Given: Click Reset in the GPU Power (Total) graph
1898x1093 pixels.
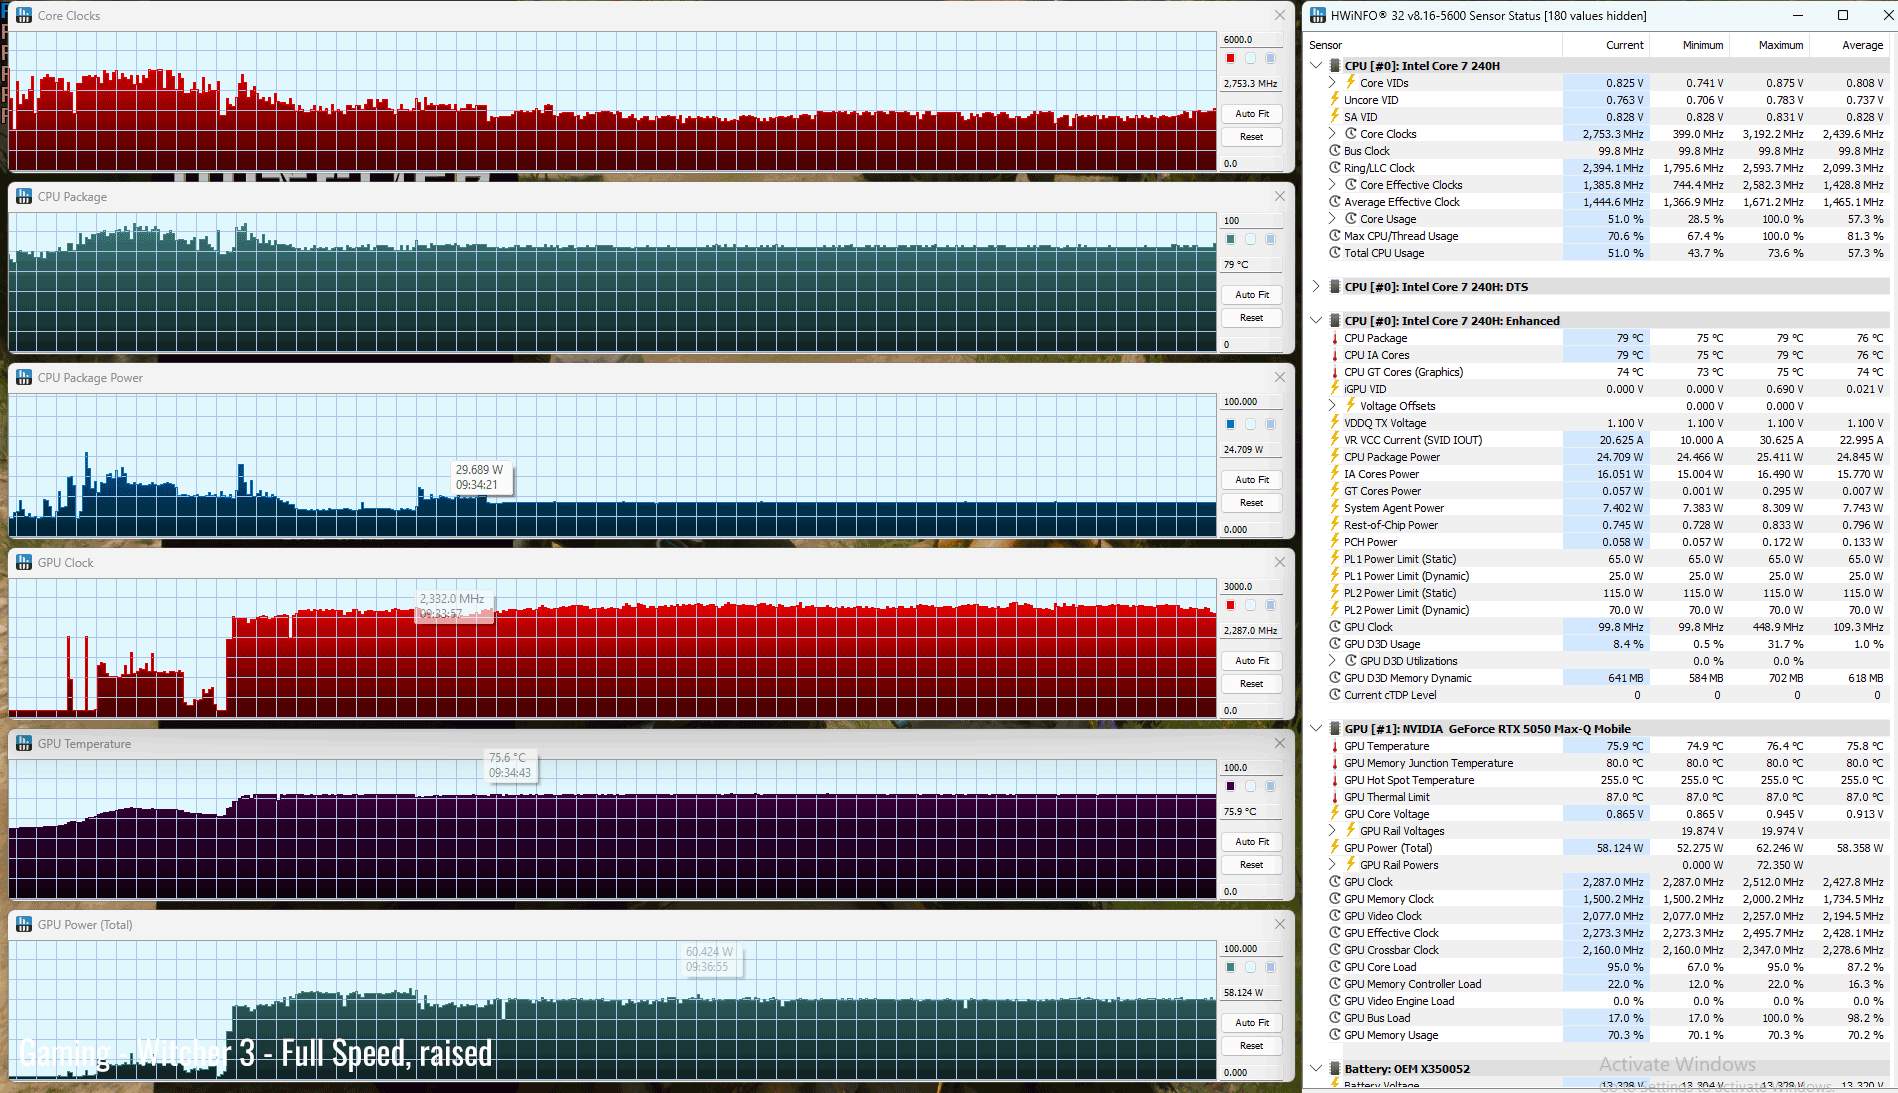Looking at the screenshot, I should pos(1252,1046).
